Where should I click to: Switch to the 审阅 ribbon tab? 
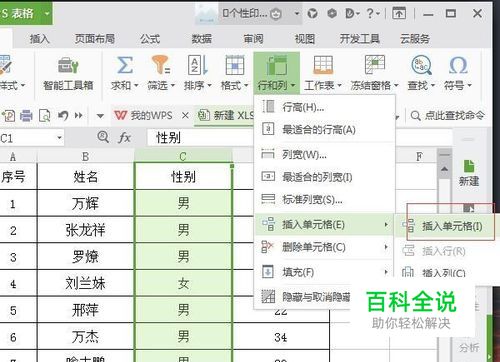pyautogui.click(x=253, y=39)
